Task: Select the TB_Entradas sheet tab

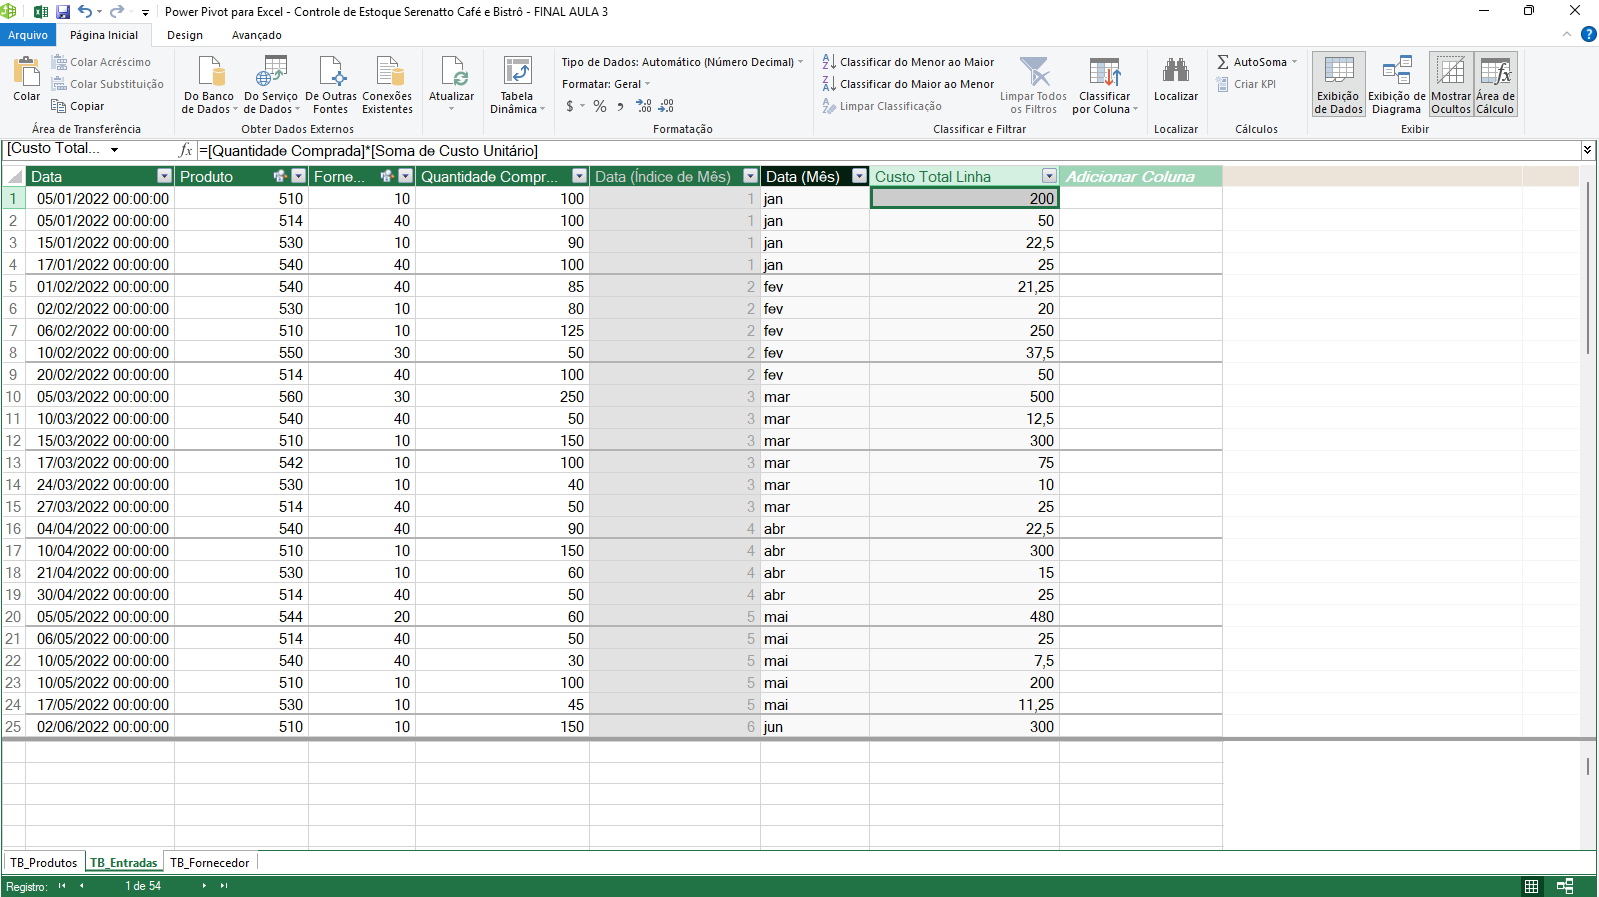Action: [124, 863]
